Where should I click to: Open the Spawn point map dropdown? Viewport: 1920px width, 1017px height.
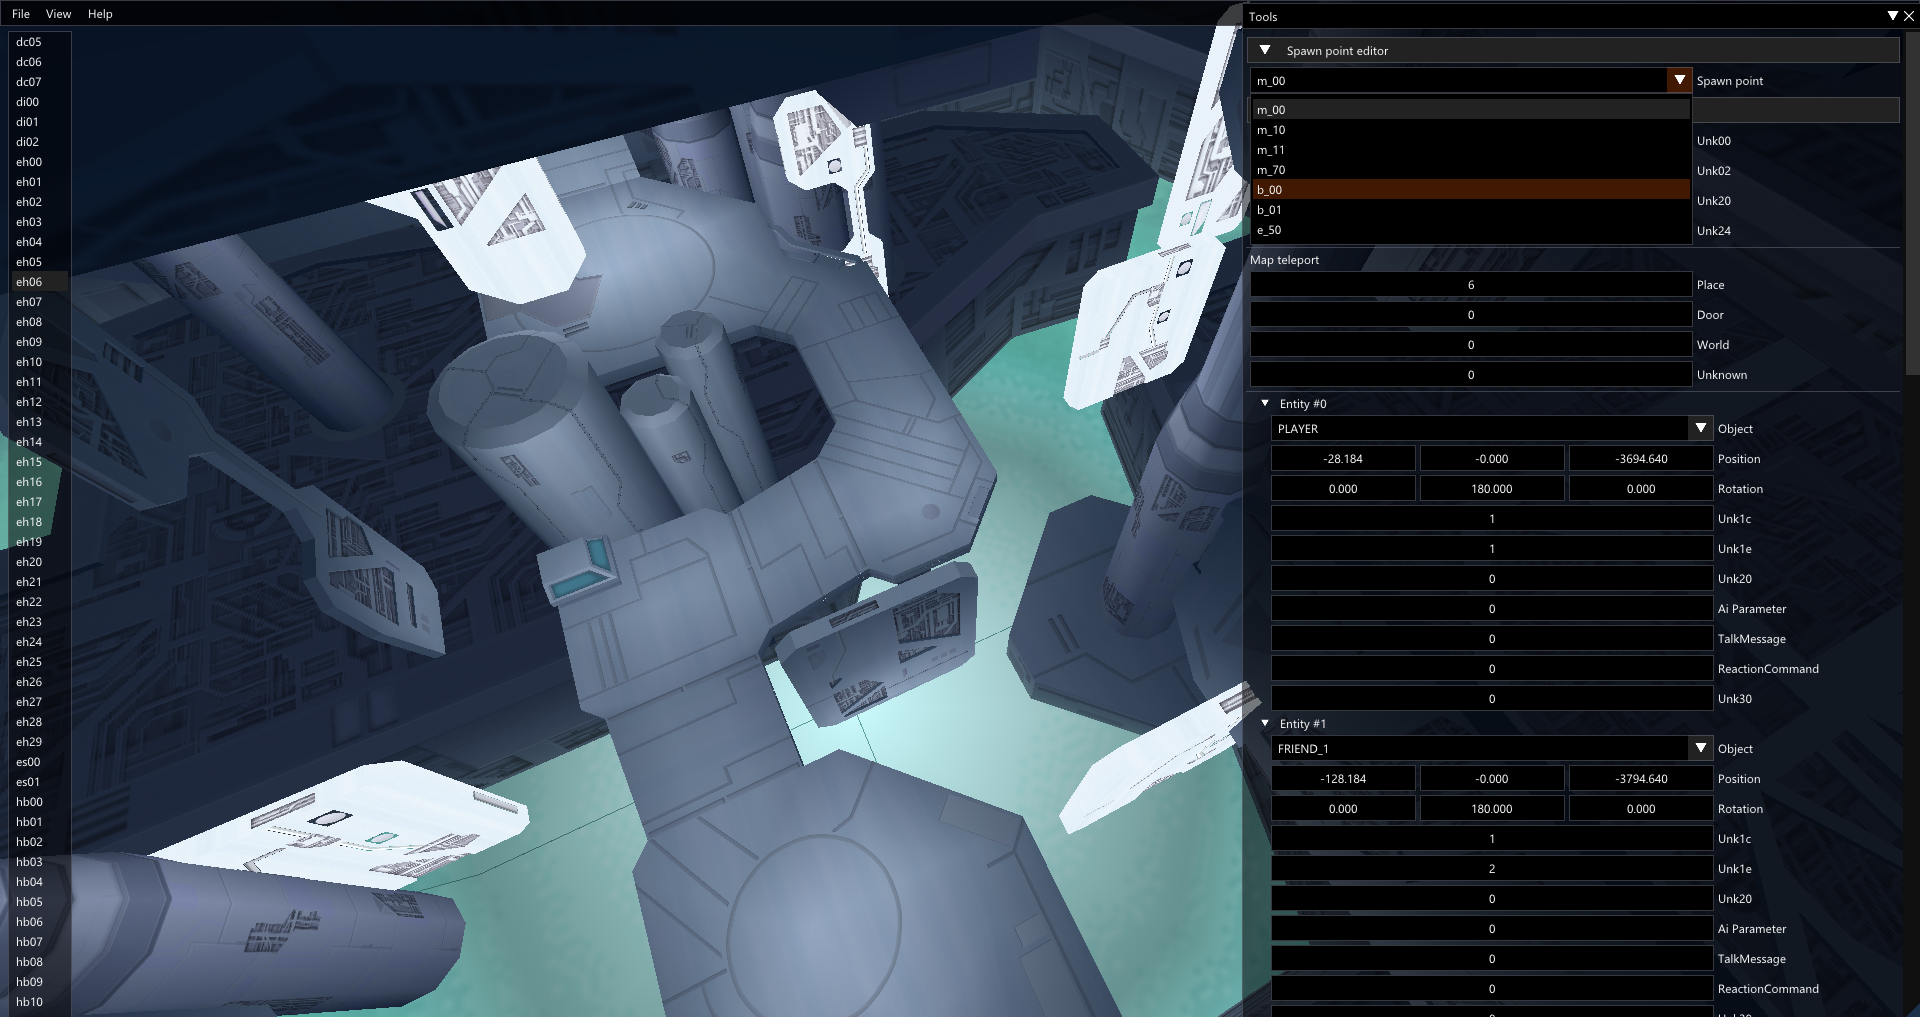[1678, 80]
